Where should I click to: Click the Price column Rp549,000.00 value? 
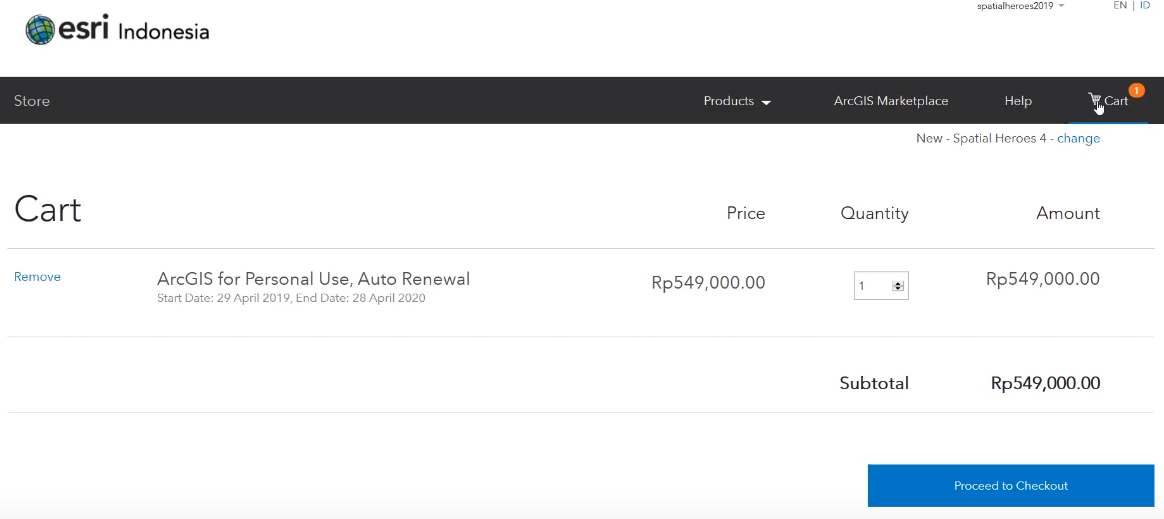coord(708,283)
